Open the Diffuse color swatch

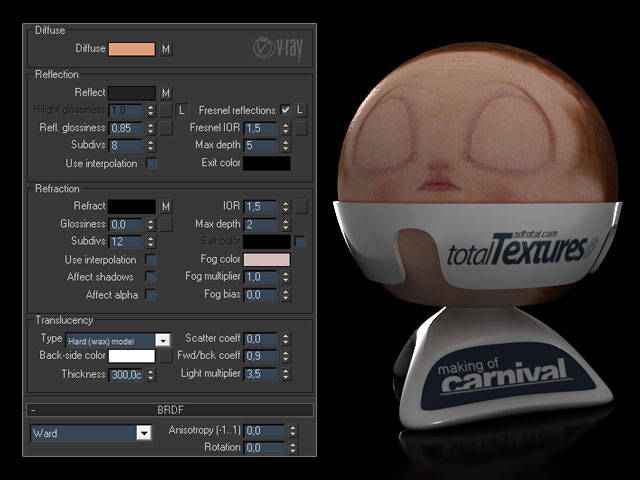132,49
